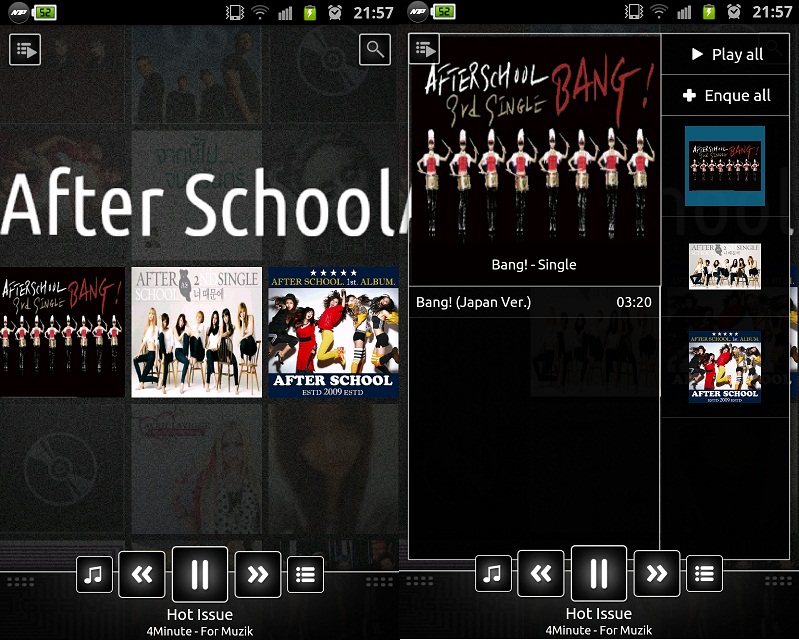Tap After School artist heading
This screenshot has width=799, height=640.
[x=199, y=202]
